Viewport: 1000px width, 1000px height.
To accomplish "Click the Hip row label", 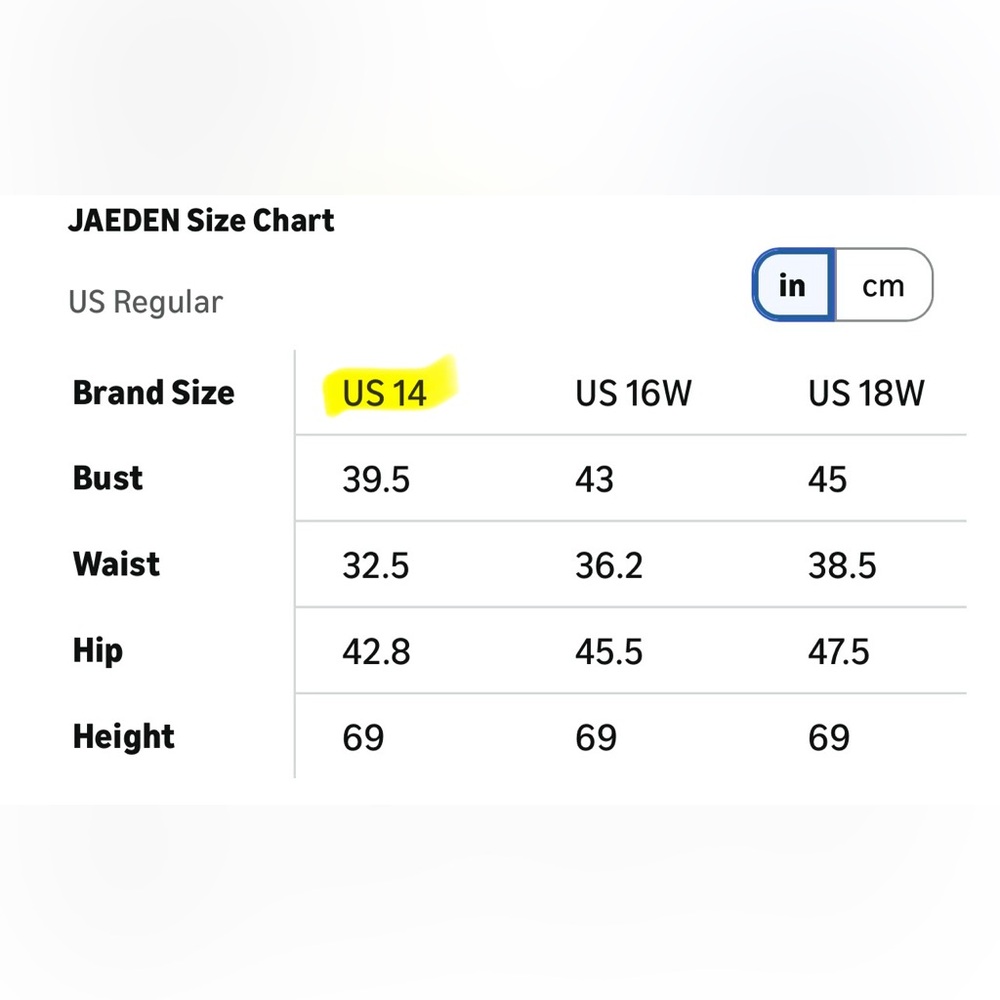I will [98, 651].
